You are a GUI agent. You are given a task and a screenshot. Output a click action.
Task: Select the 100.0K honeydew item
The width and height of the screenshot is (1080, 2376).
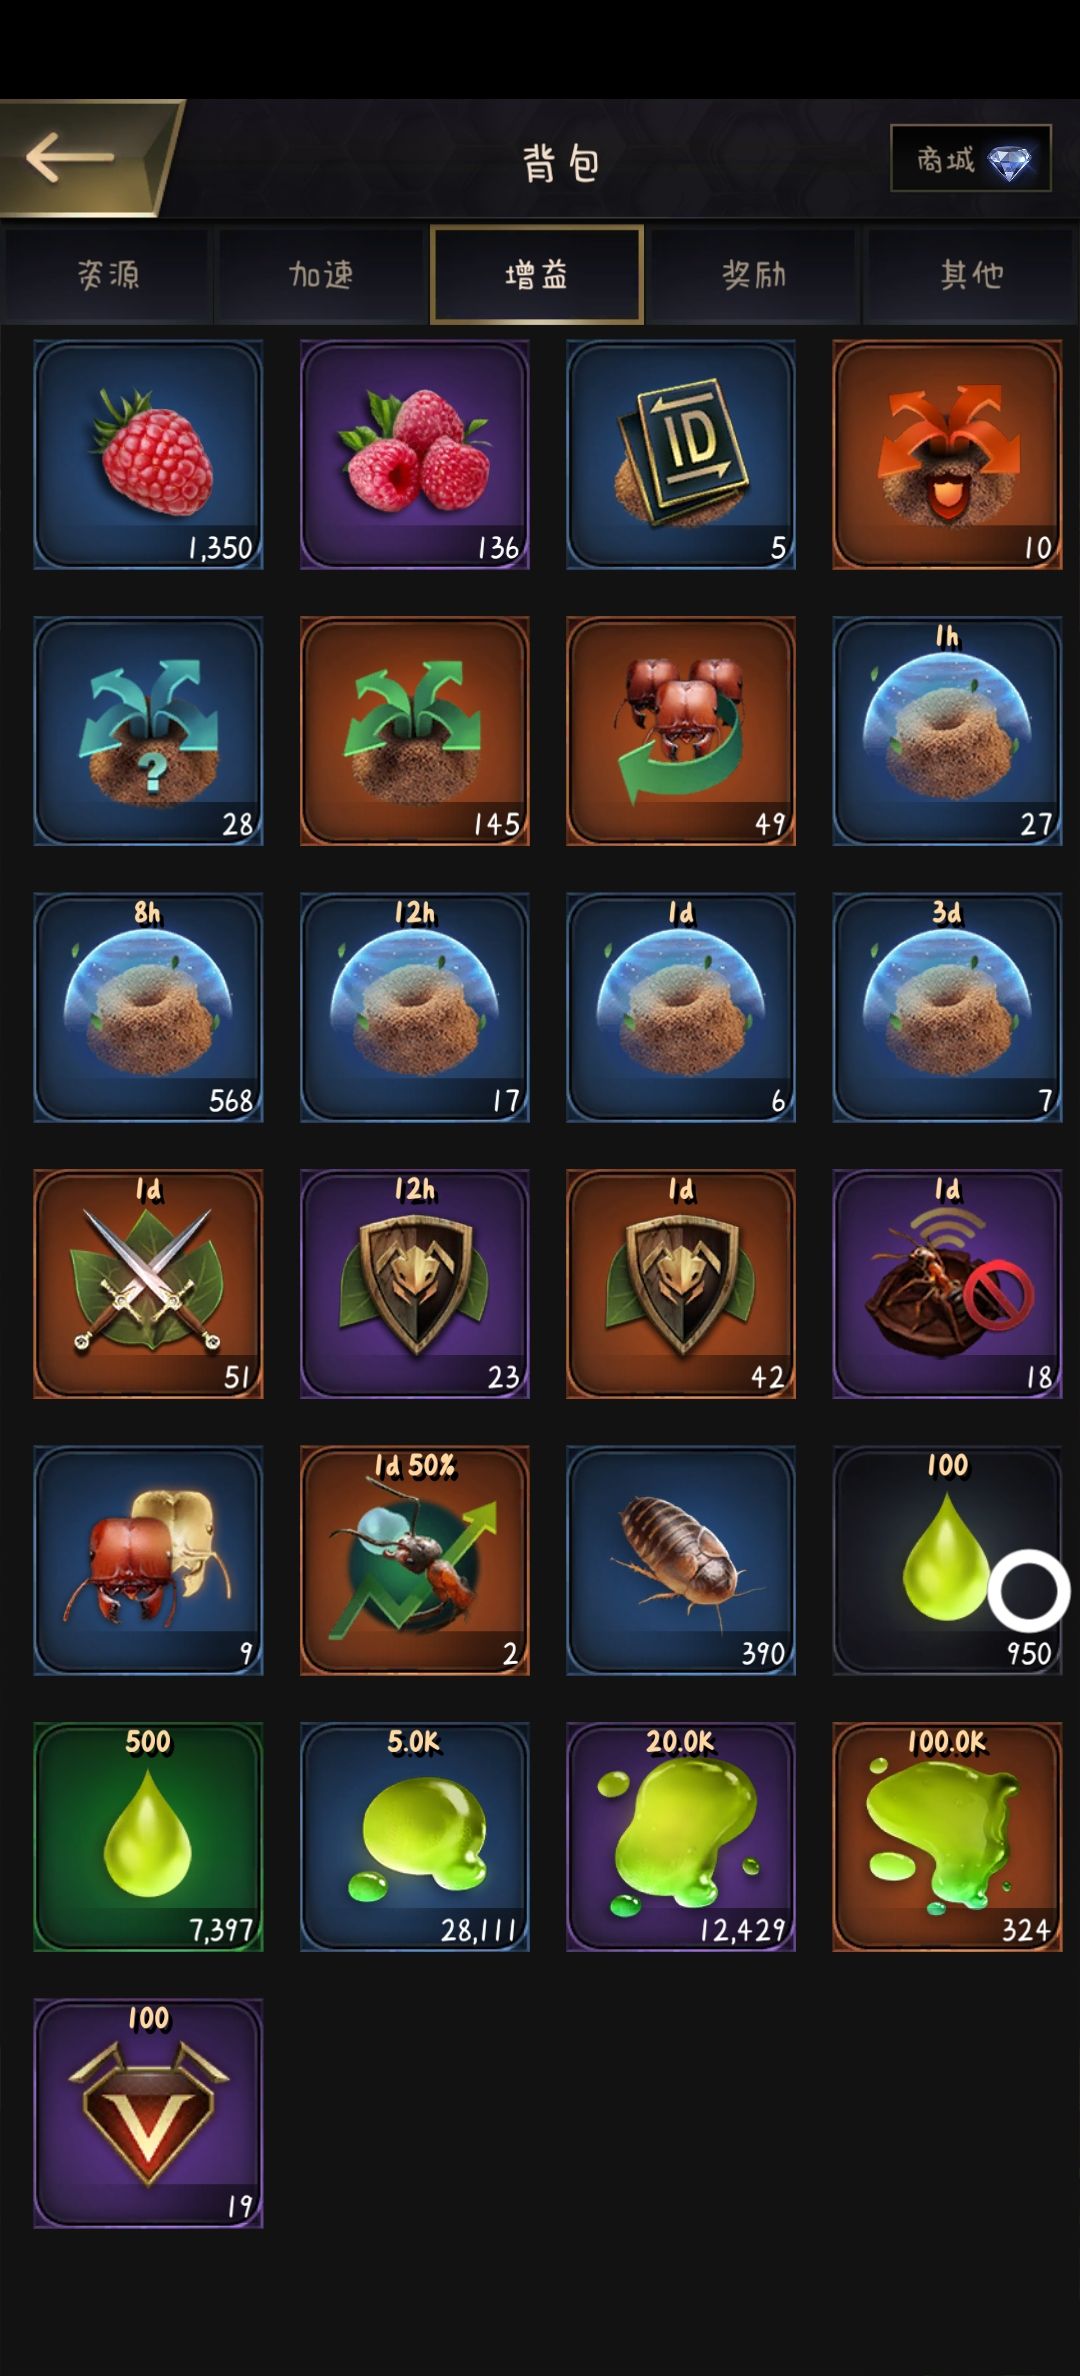tap(947, 1837)
